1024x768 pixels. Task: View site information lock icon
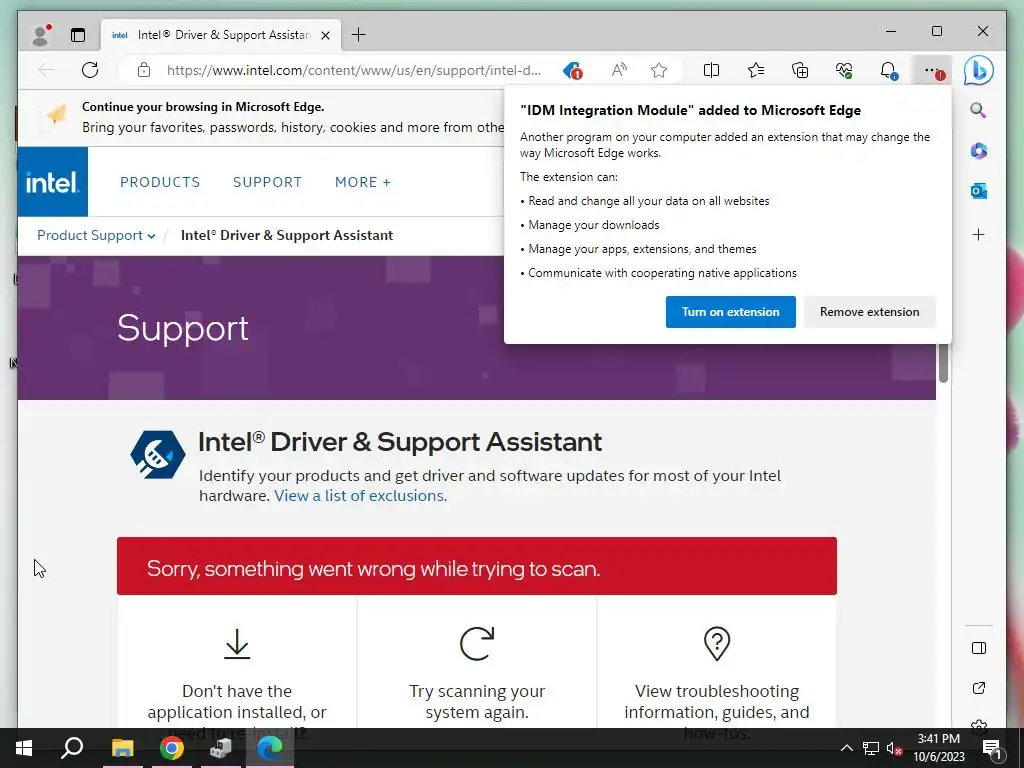144,70
